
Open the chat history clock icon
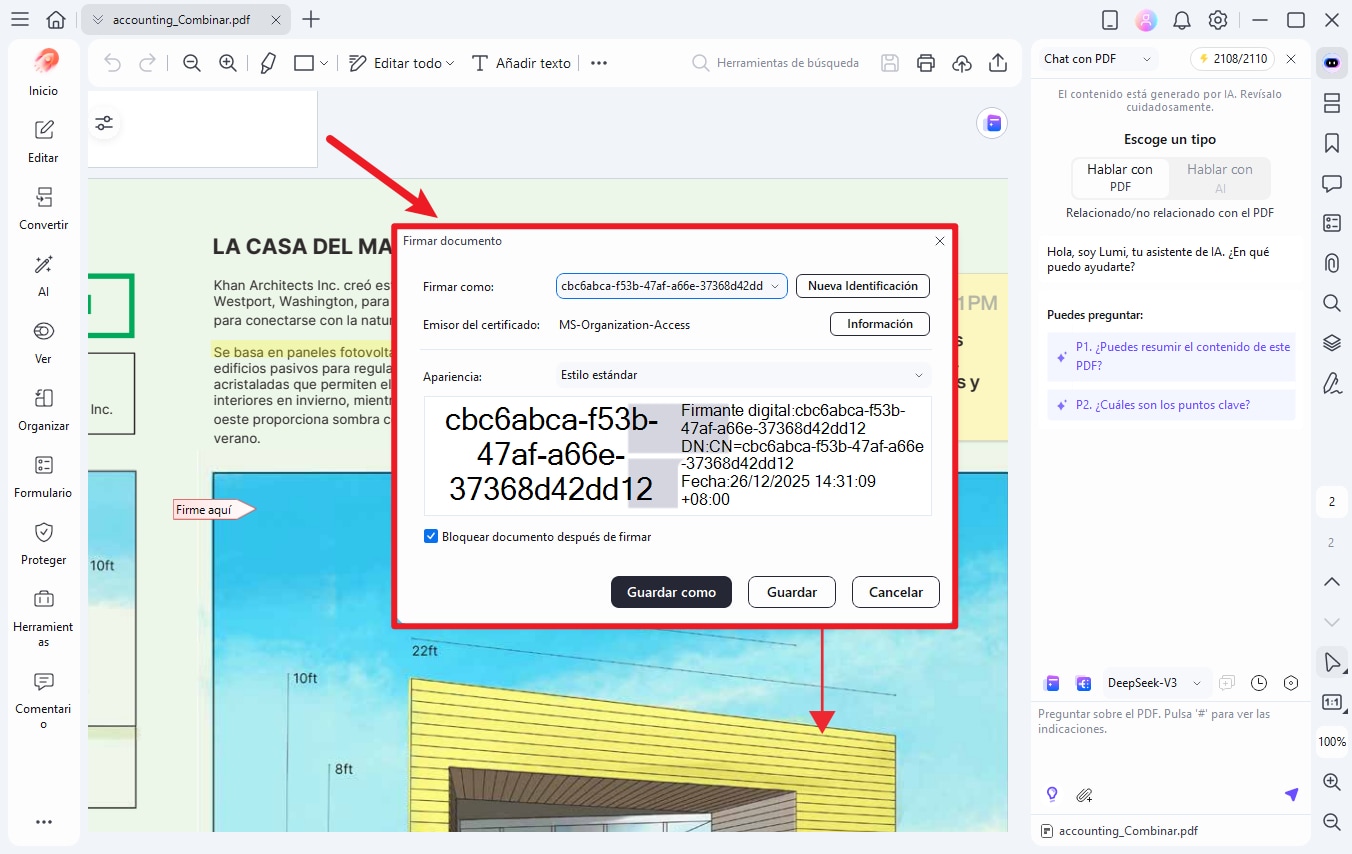point(1258,682)
